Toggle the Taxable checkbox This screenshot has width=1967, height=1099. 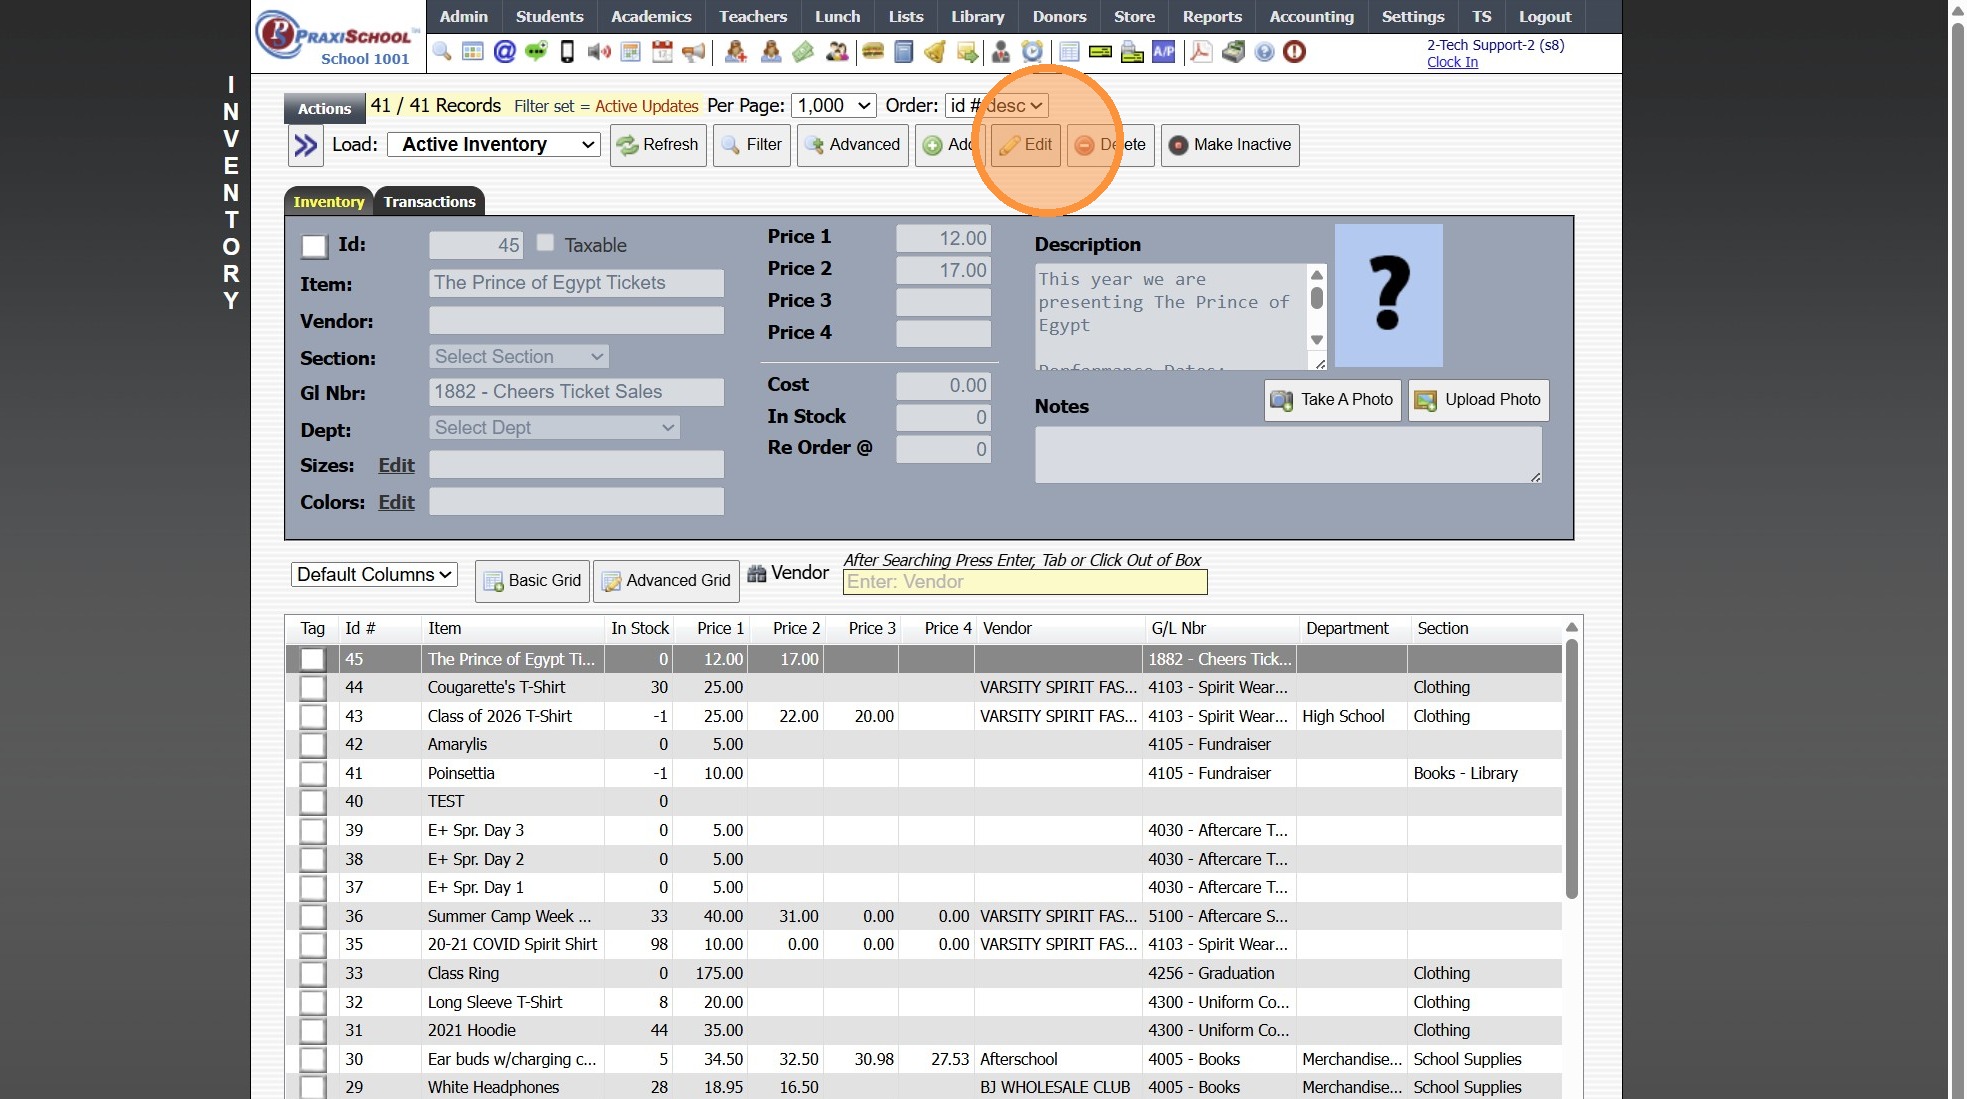545,243
